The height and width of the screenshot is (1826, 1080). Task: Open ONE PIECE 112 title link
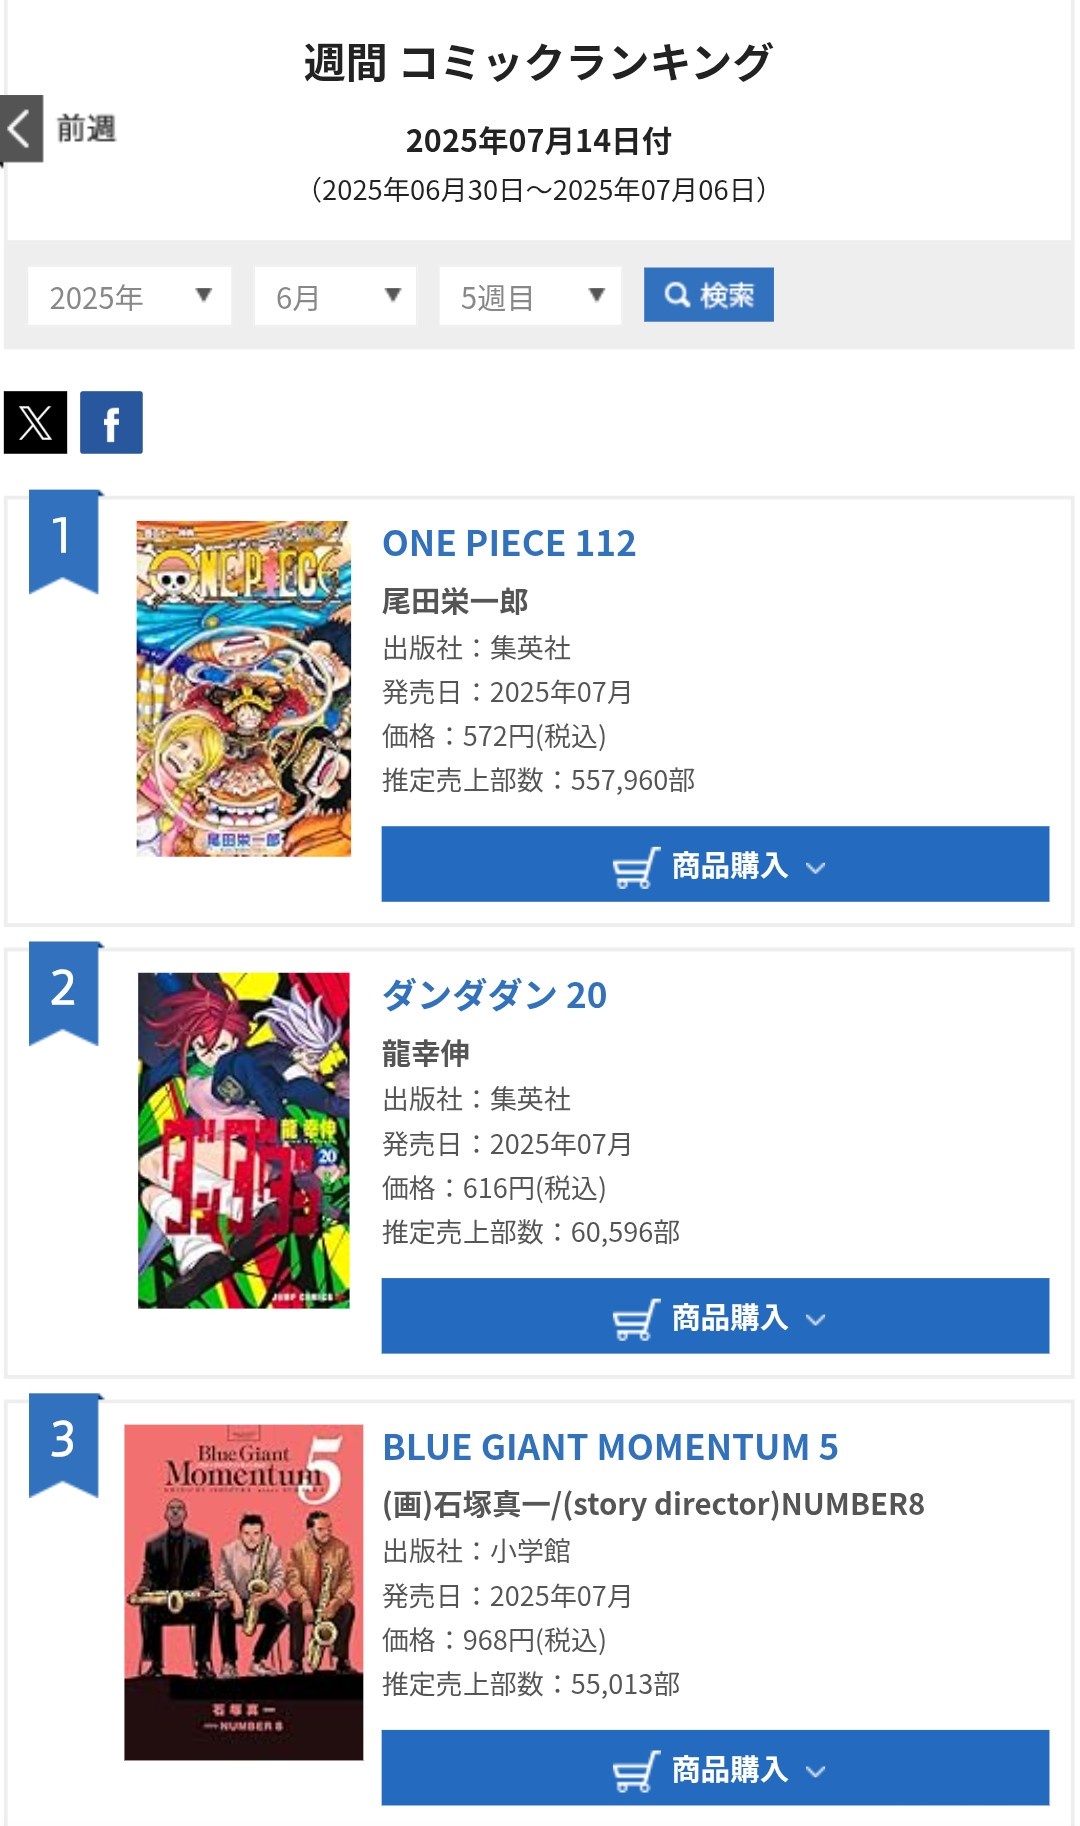[x=509, y=543]
